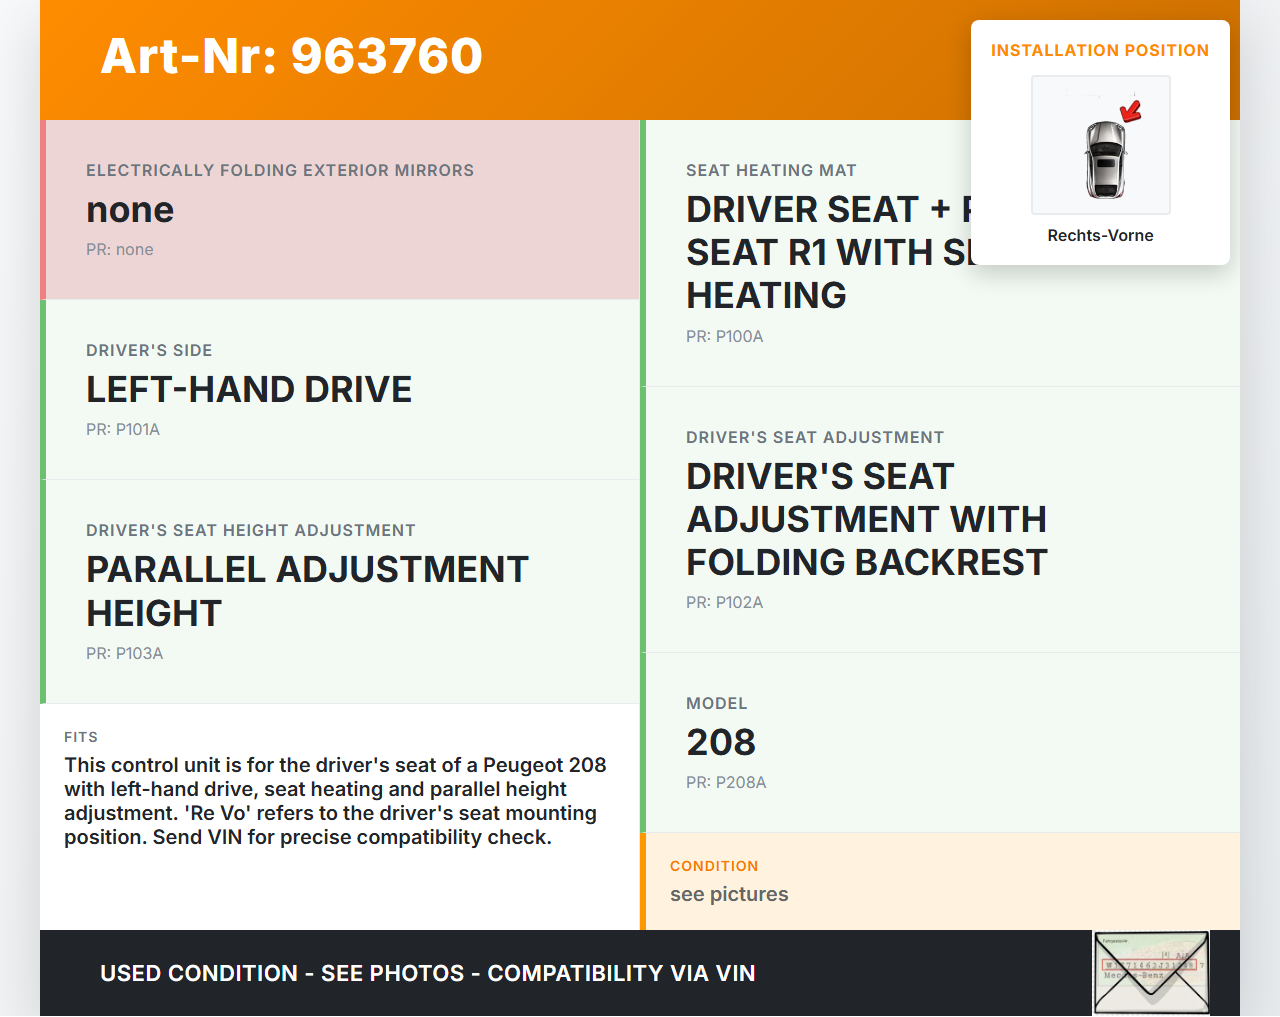
Task: Select the large model value "208"
Action: click(x=721, y=743)
